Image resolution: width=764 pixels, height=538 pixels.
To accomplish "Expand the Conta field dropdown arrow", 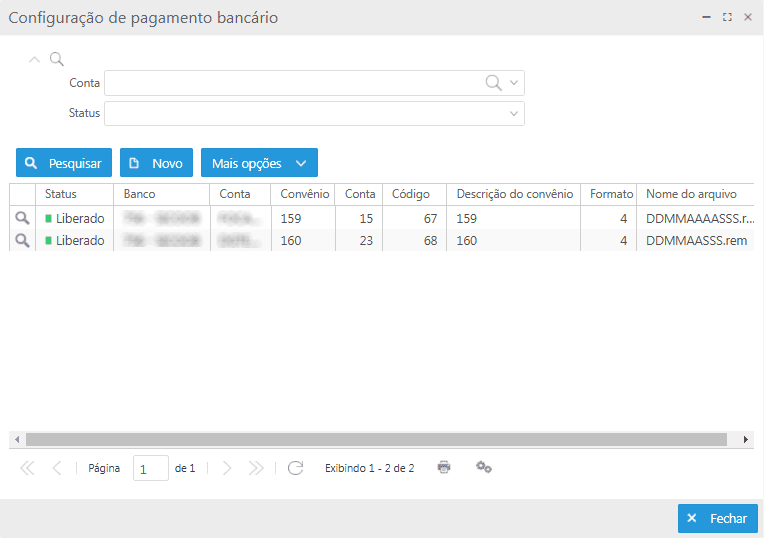I will click(514, 83).
